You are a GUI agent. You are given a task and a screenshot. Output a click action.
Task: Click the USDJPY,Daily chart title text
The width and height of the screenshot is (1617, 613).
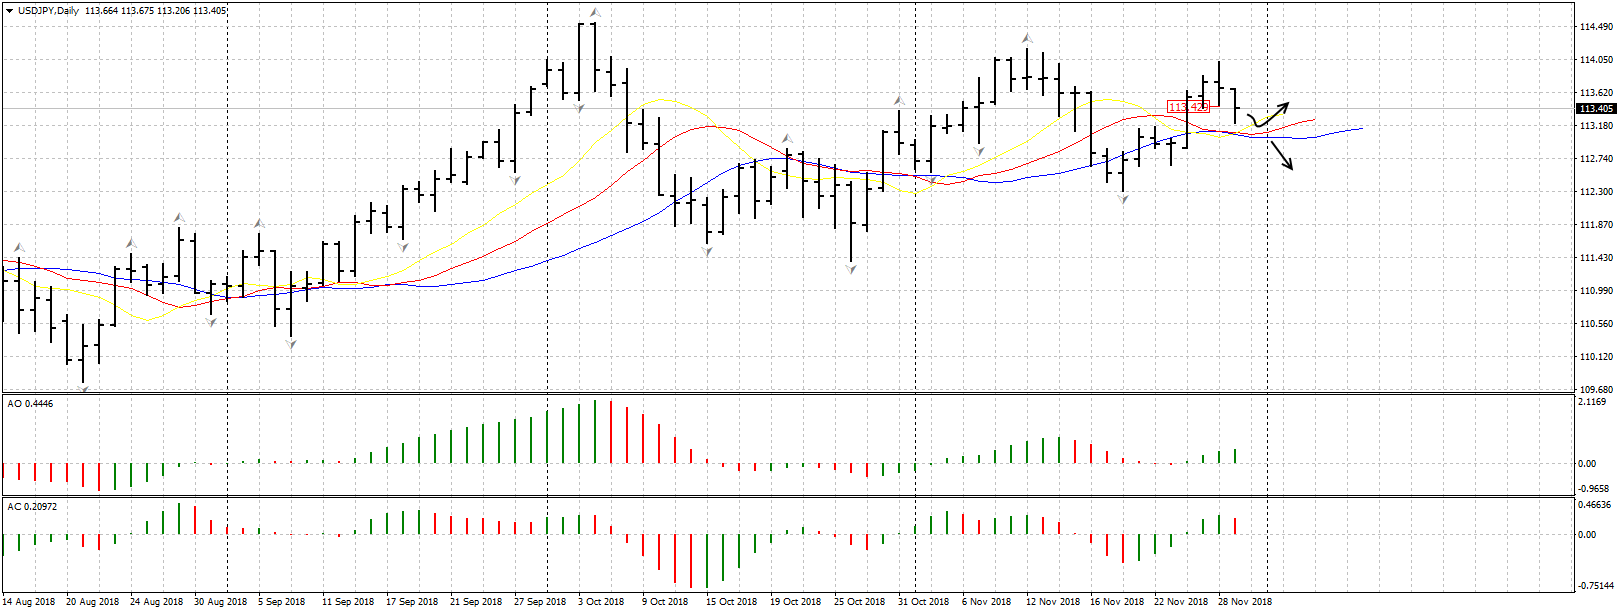49,11
